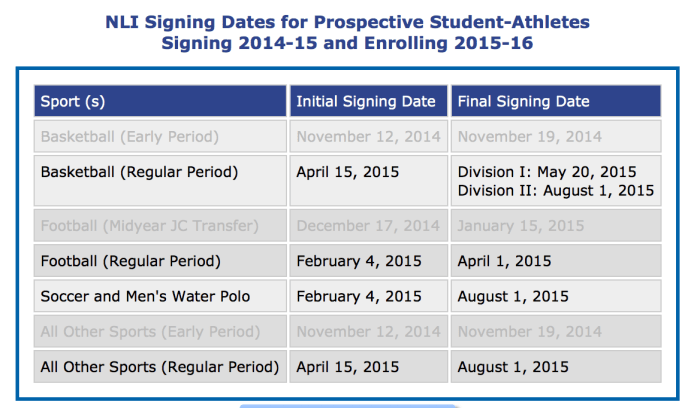
Task: Click the April 15, 2015 basketball signing date
Action: point(347,172)
